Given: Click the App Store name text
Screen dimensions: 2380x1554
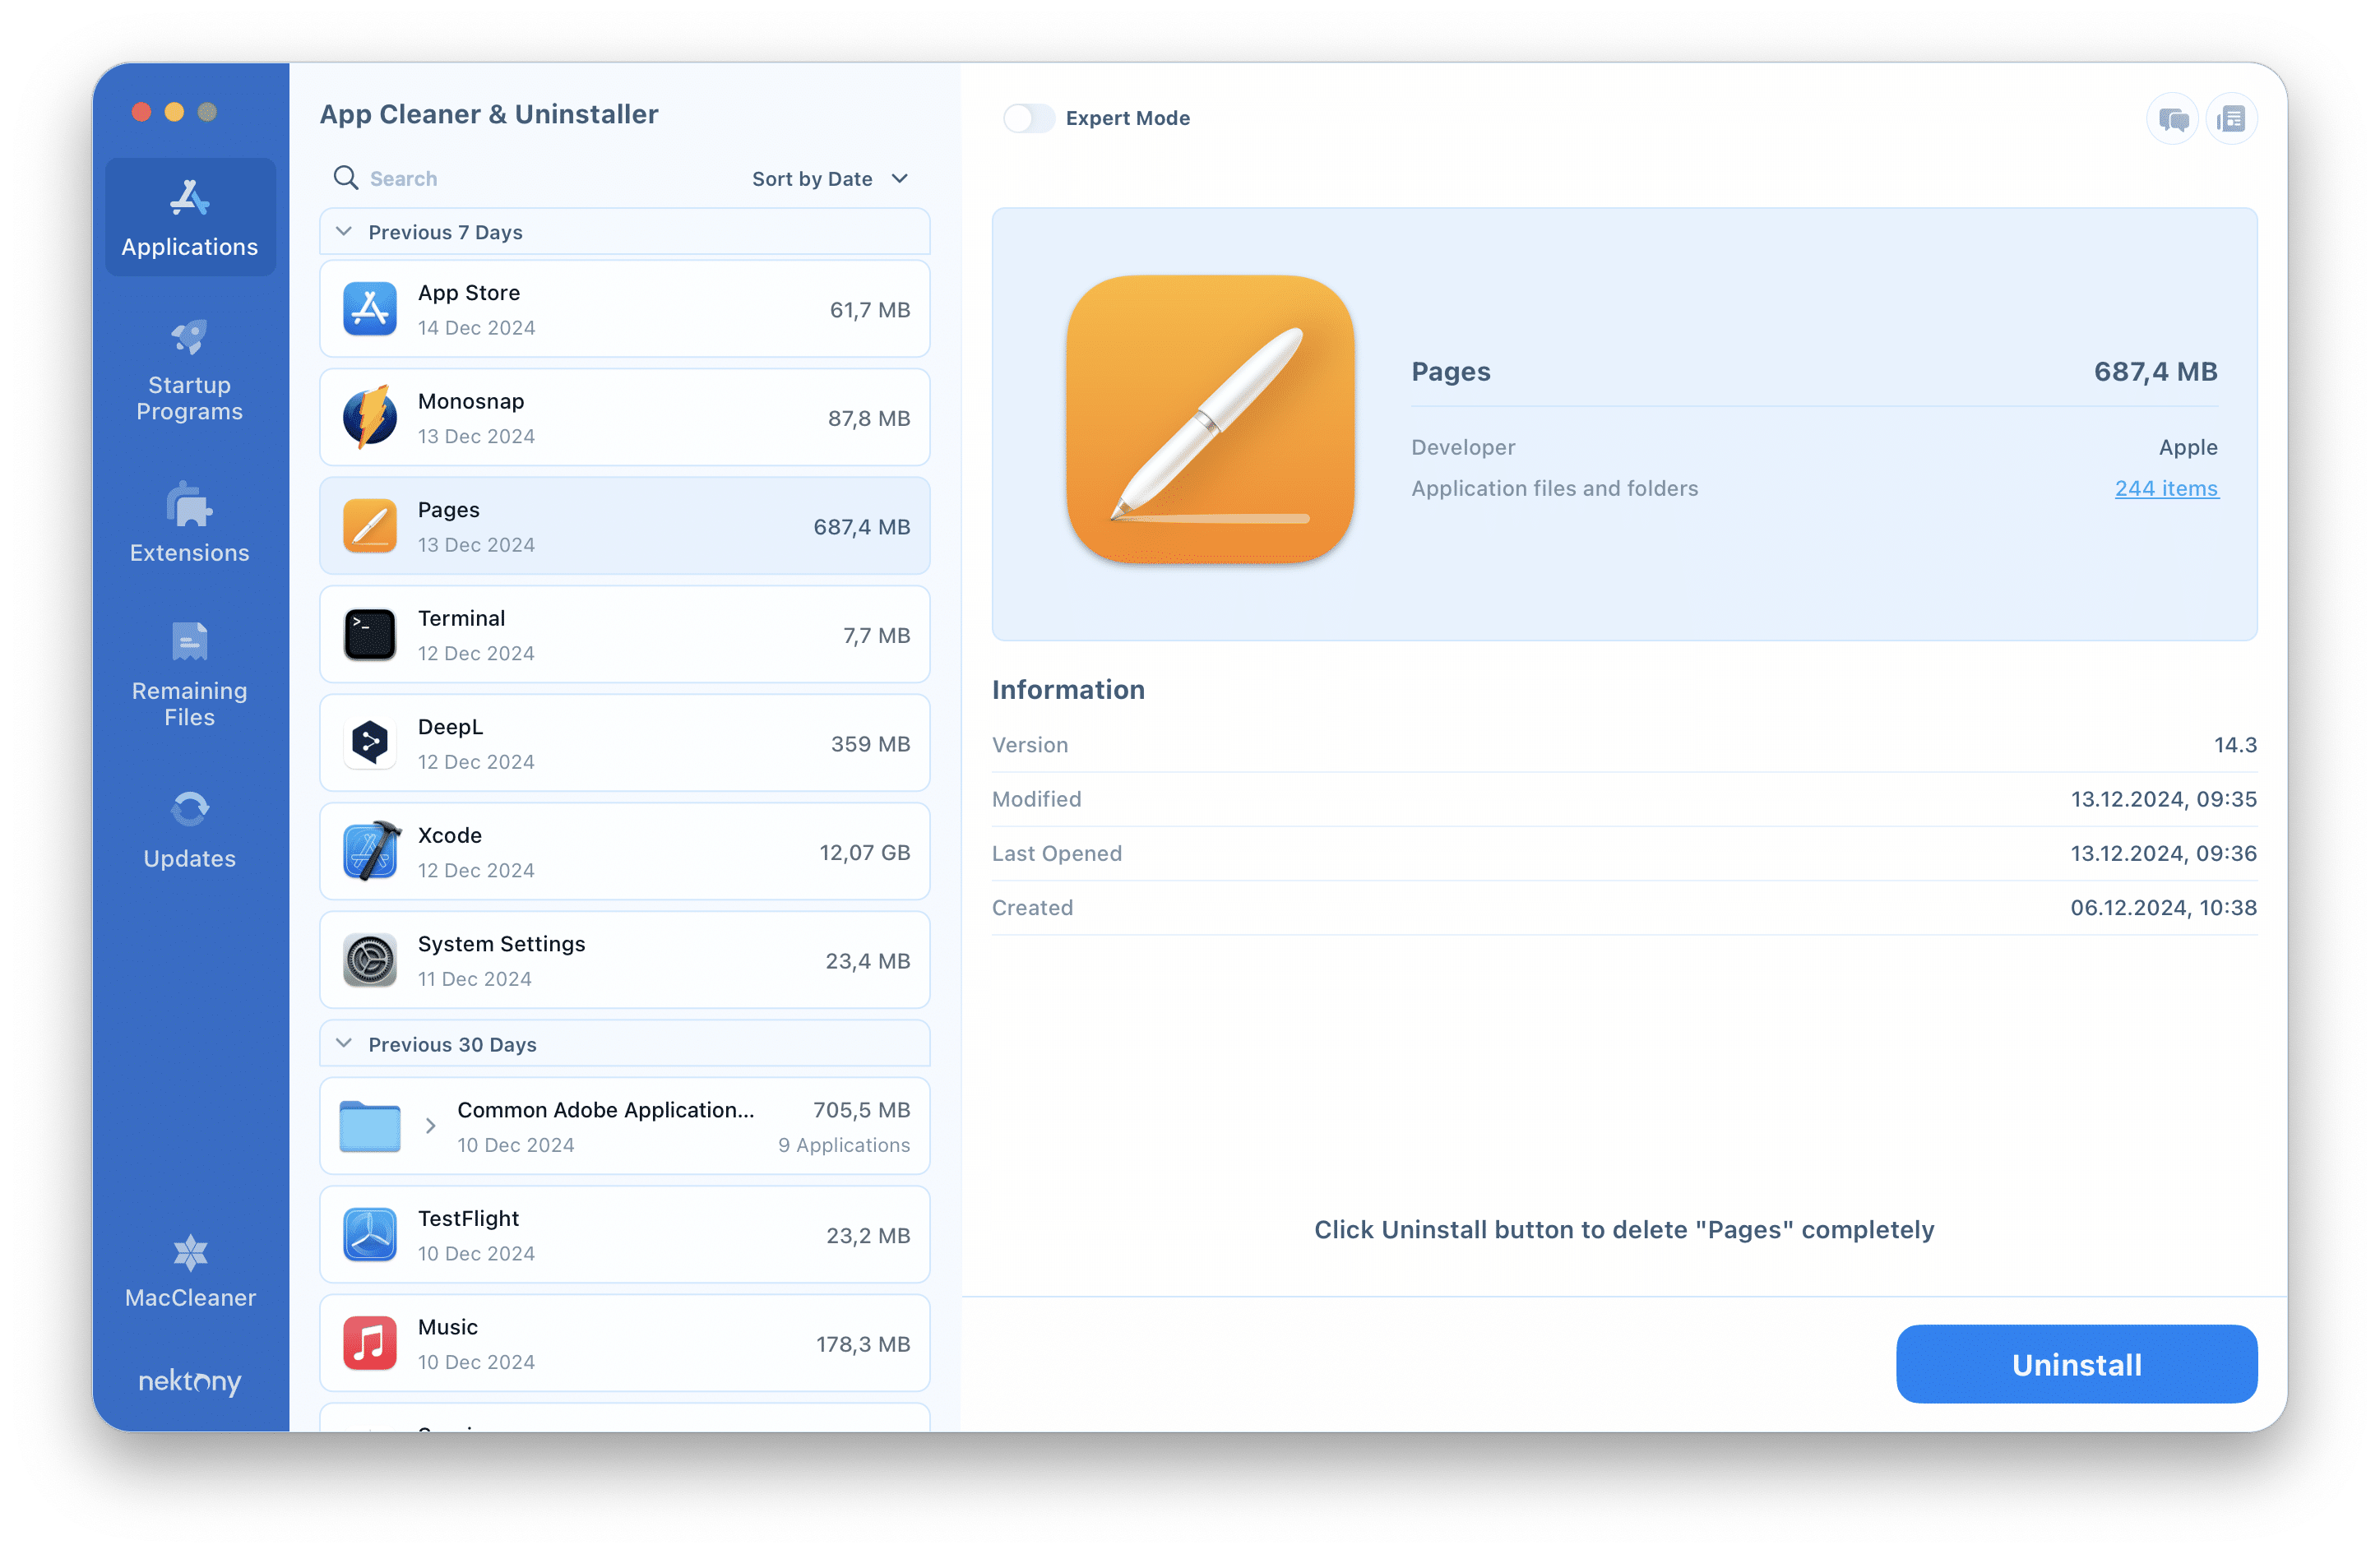Looking at the screenshot, I should point(469,293).
